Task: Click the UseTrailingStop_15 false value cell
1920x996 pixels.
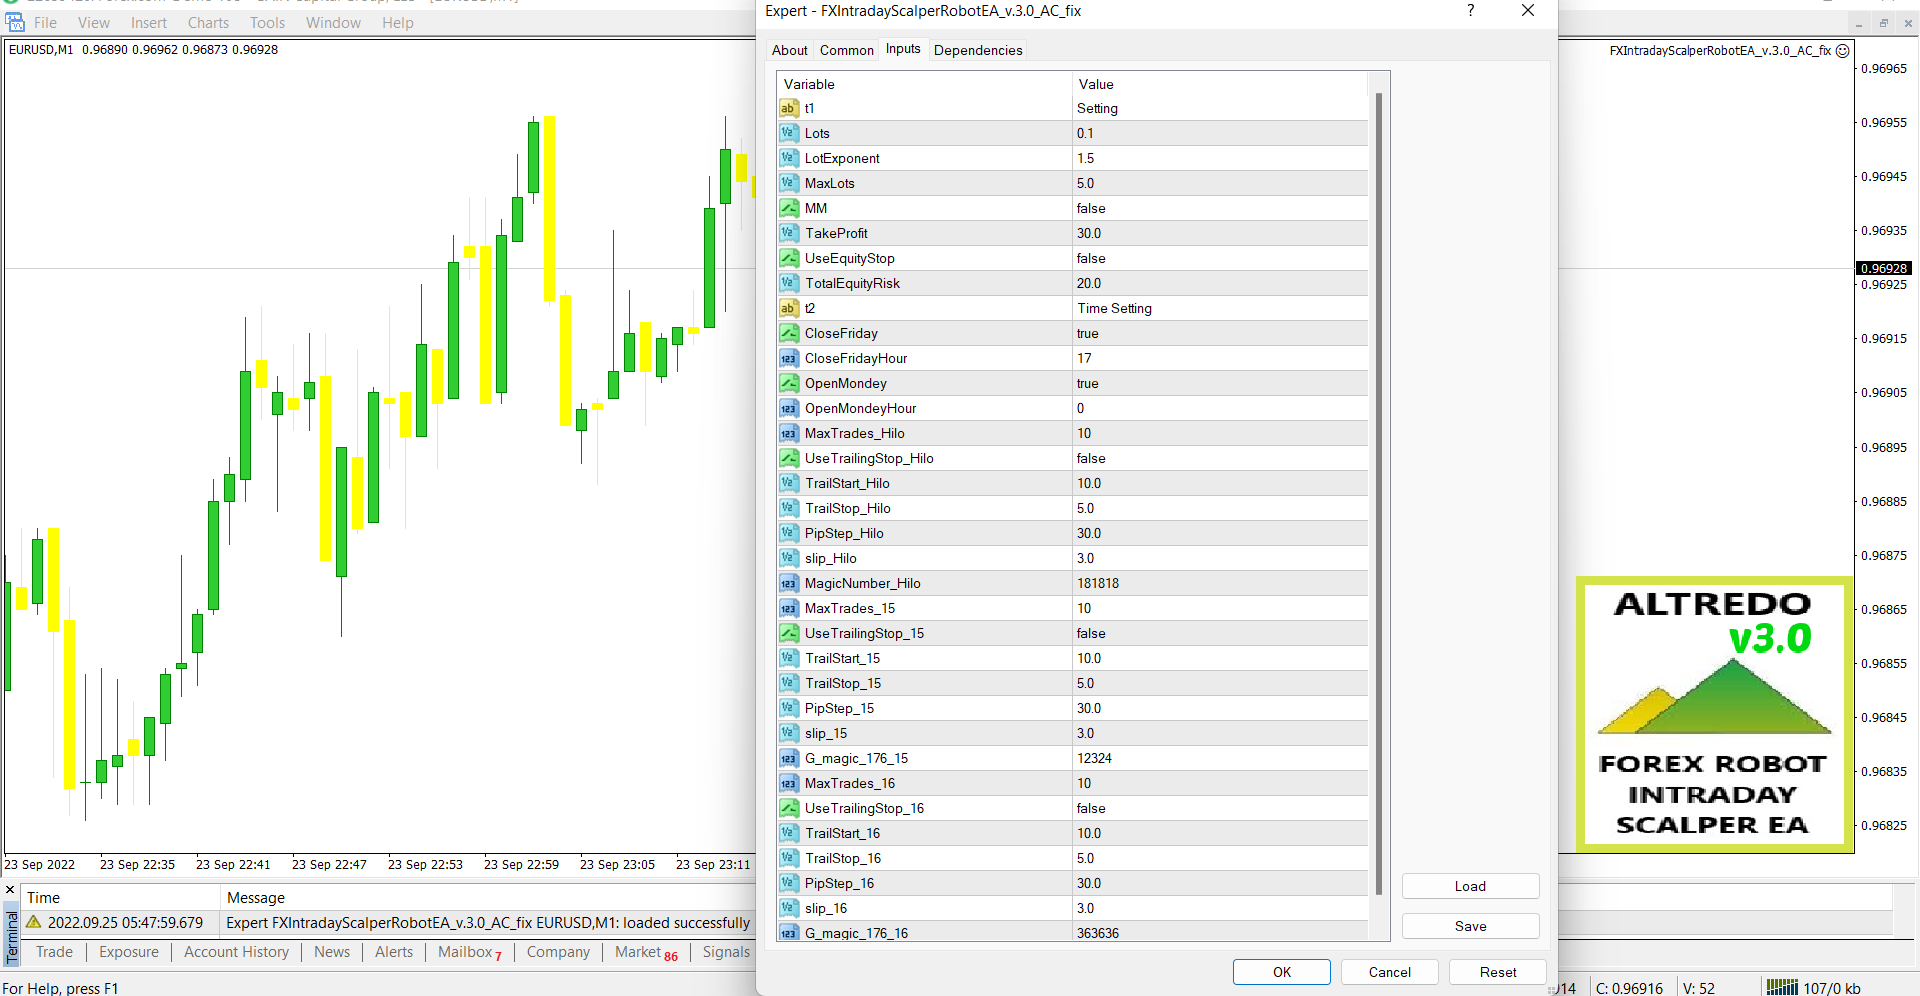Action: pos(1220,633)
